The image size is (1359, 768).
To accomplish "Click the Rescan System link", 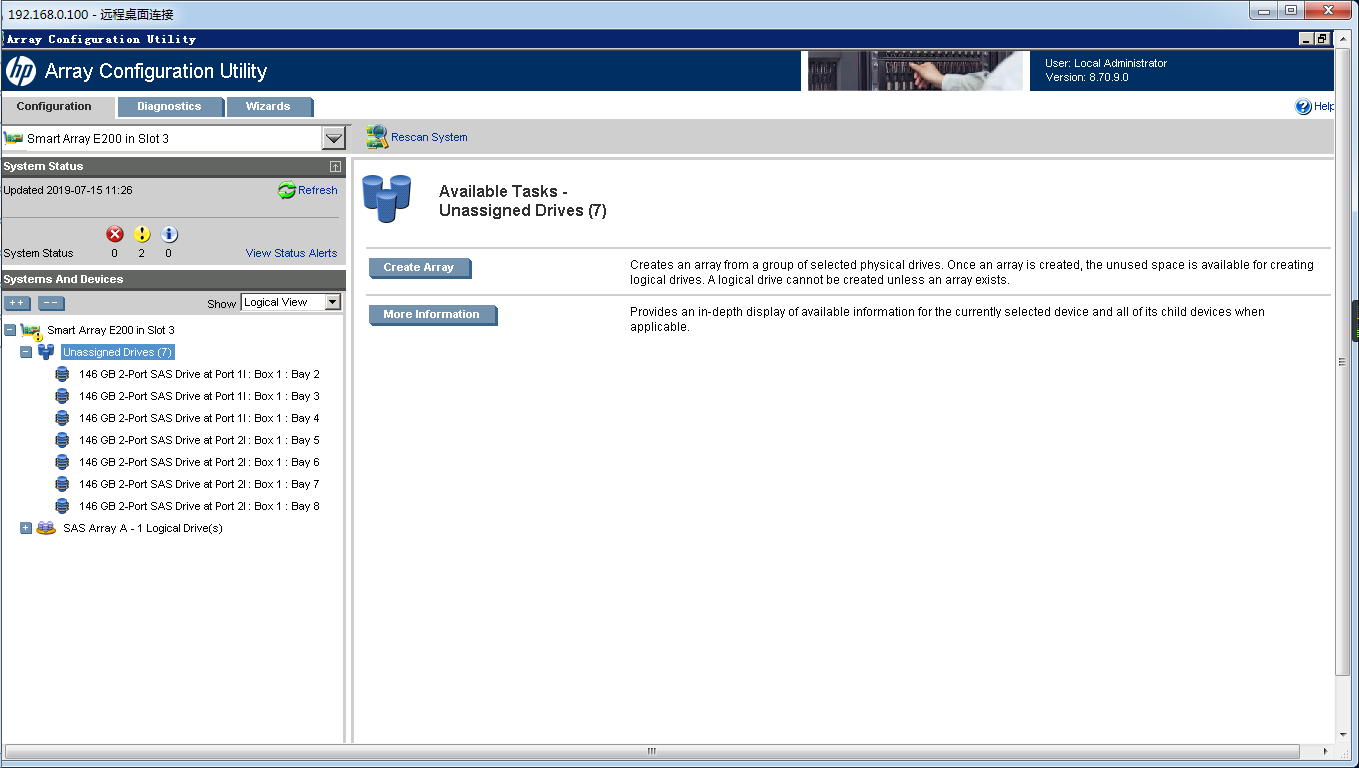I will click(x=429, y=137).
